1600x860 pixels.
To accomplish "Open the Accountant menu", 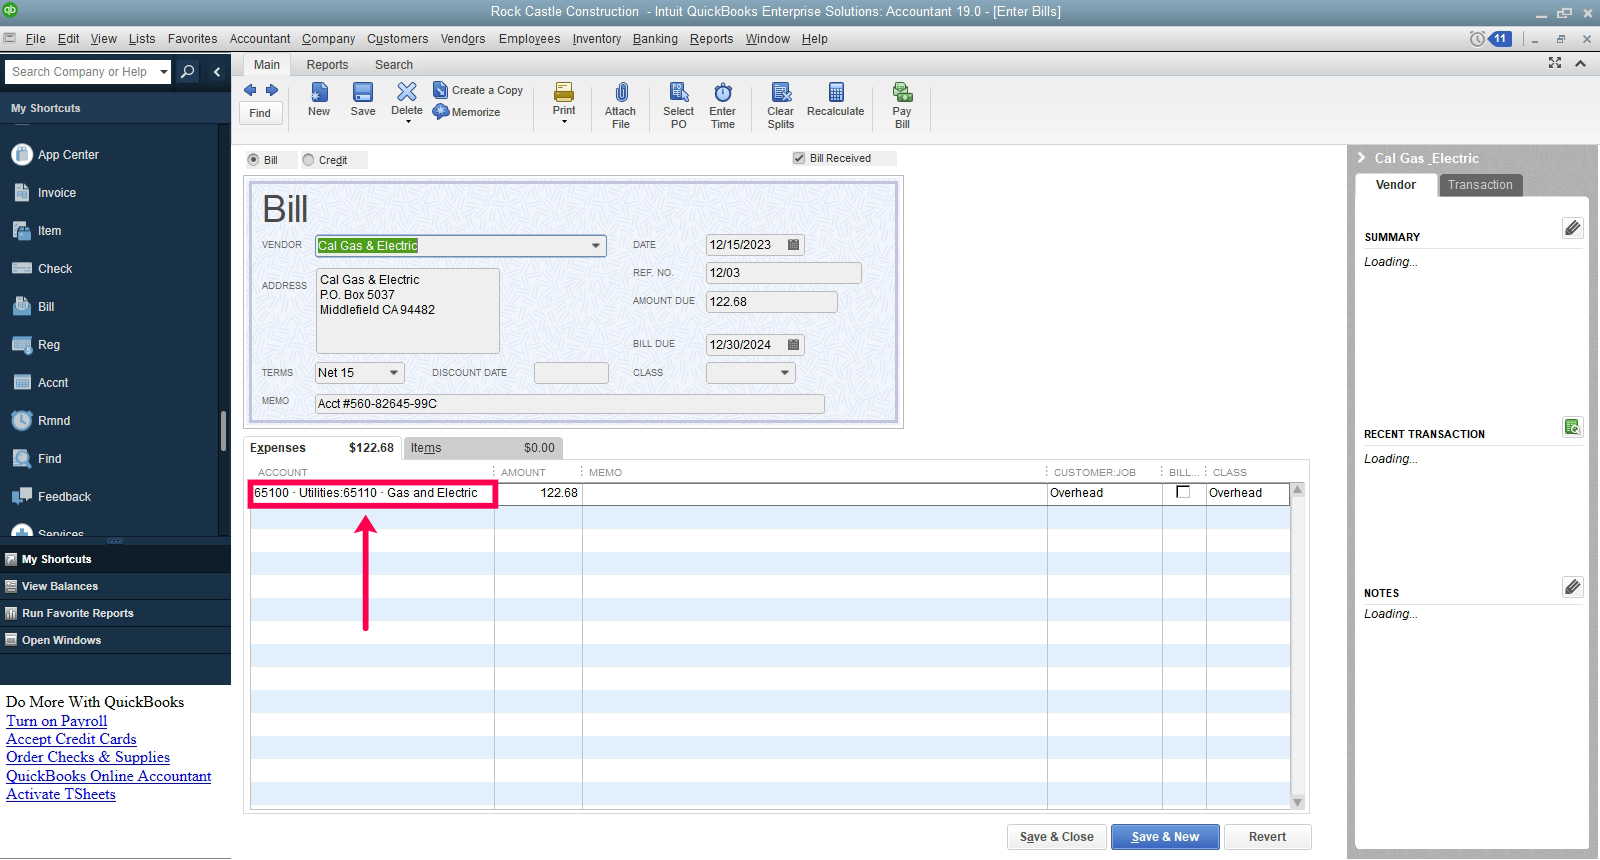I will [260, 39].
